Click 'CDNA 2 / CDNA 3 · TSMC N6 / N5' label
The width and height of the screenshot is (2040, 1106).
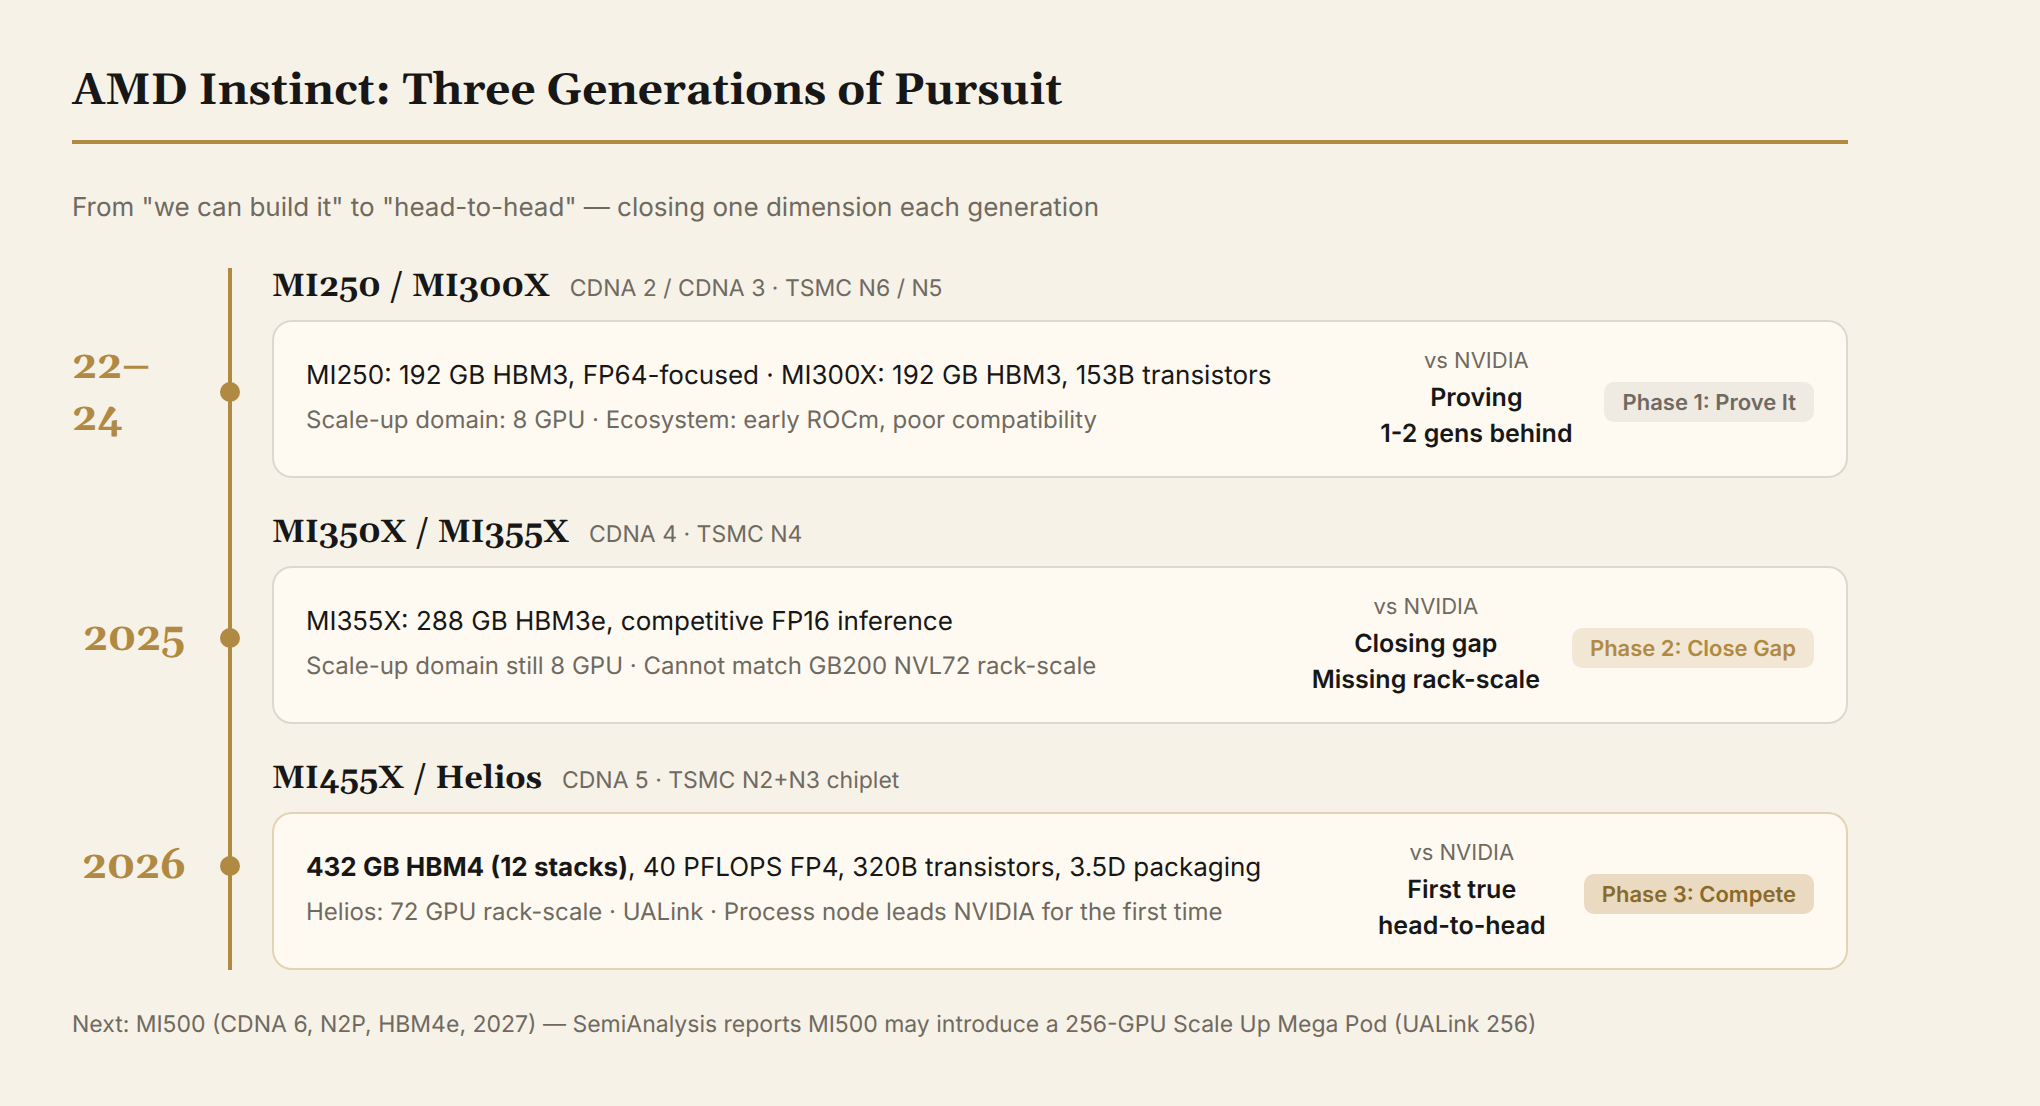[756, 288]
